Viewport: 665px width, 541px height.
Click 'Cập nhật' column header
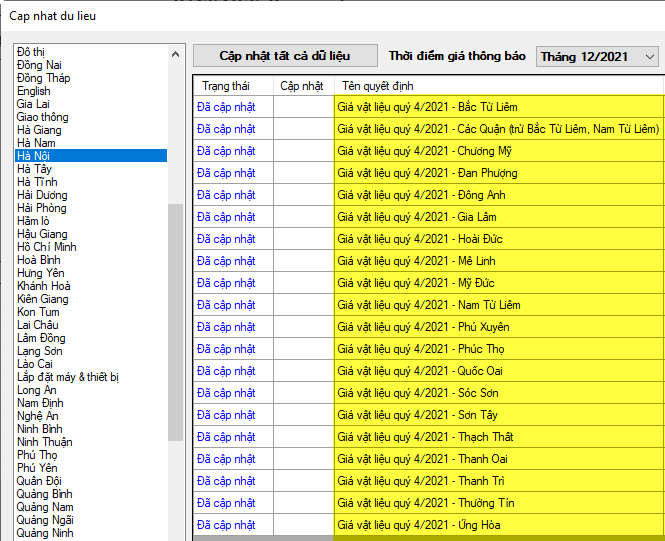click(302, 86)
